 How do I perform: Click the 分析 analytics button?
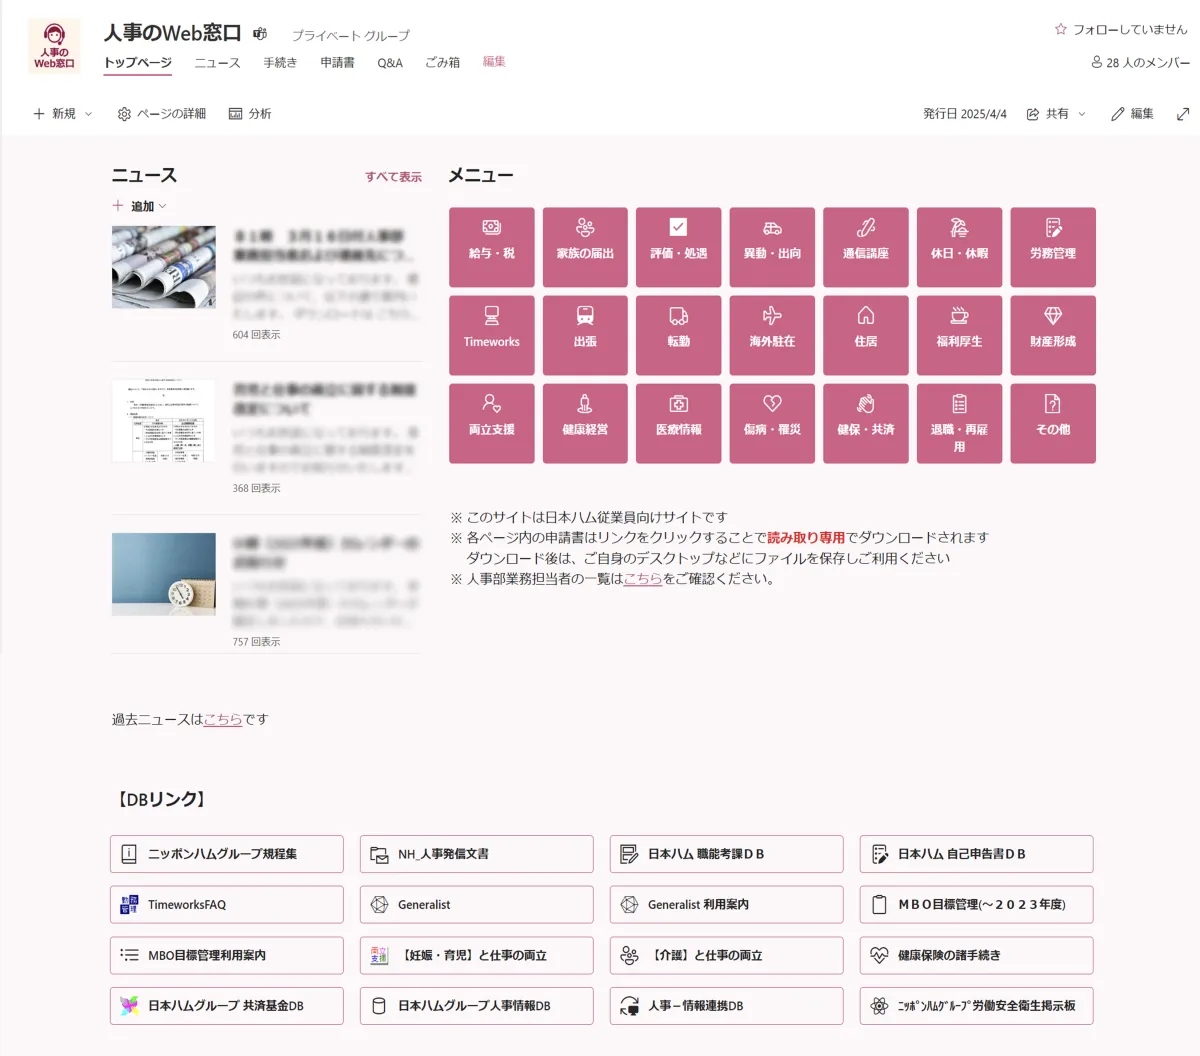coord(250,114)
